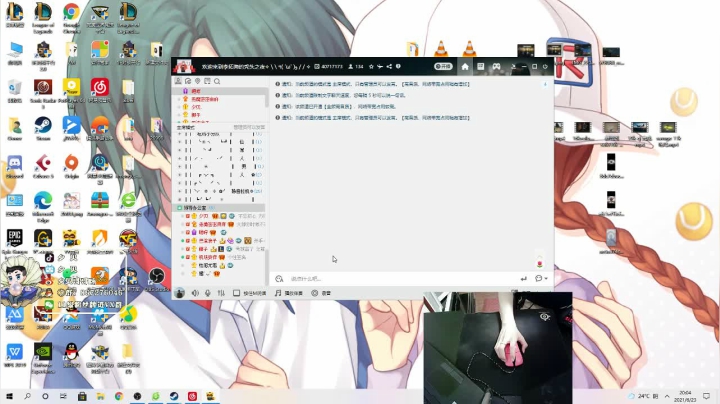Click the star favorite icon in YY title bar
Image resolution: width=720 pixels, height=404 pixels.
(371, 67)
